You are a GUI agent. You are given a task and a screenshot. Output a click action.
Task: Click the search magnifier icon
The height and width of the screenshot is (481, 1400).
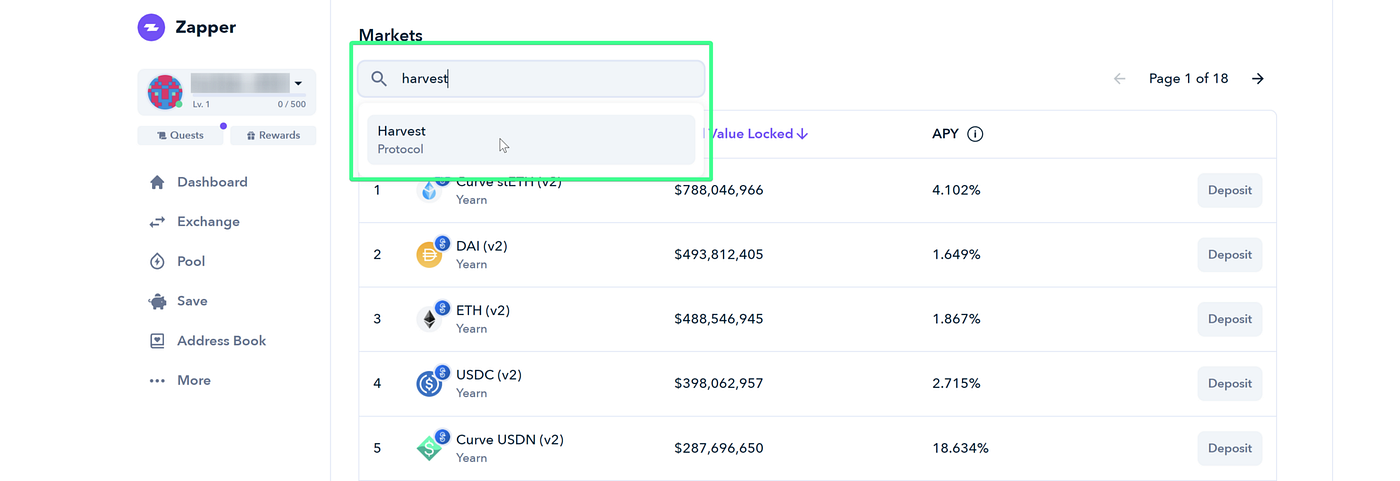379,79
